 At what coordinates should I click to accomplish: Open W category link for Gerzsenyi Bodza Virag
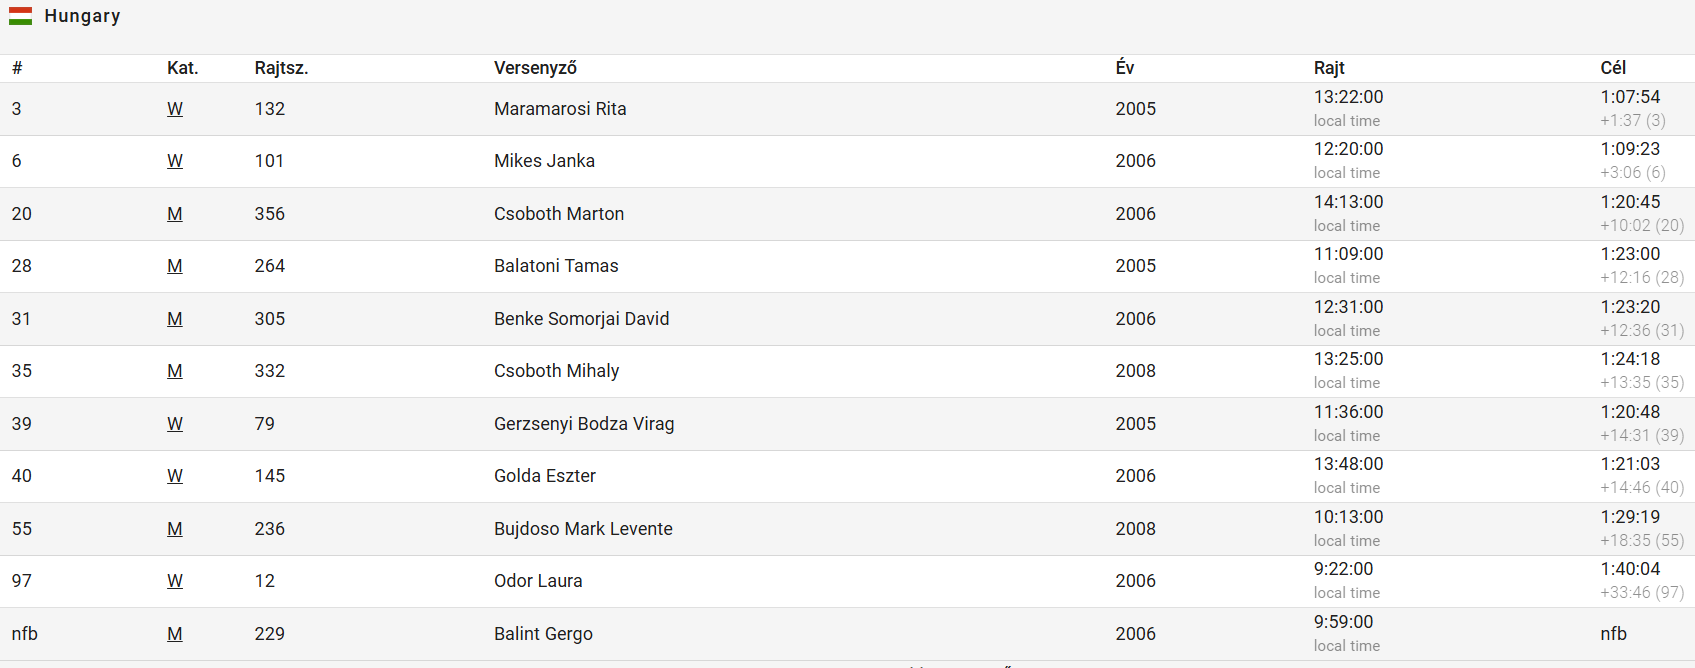pos(175,424)
